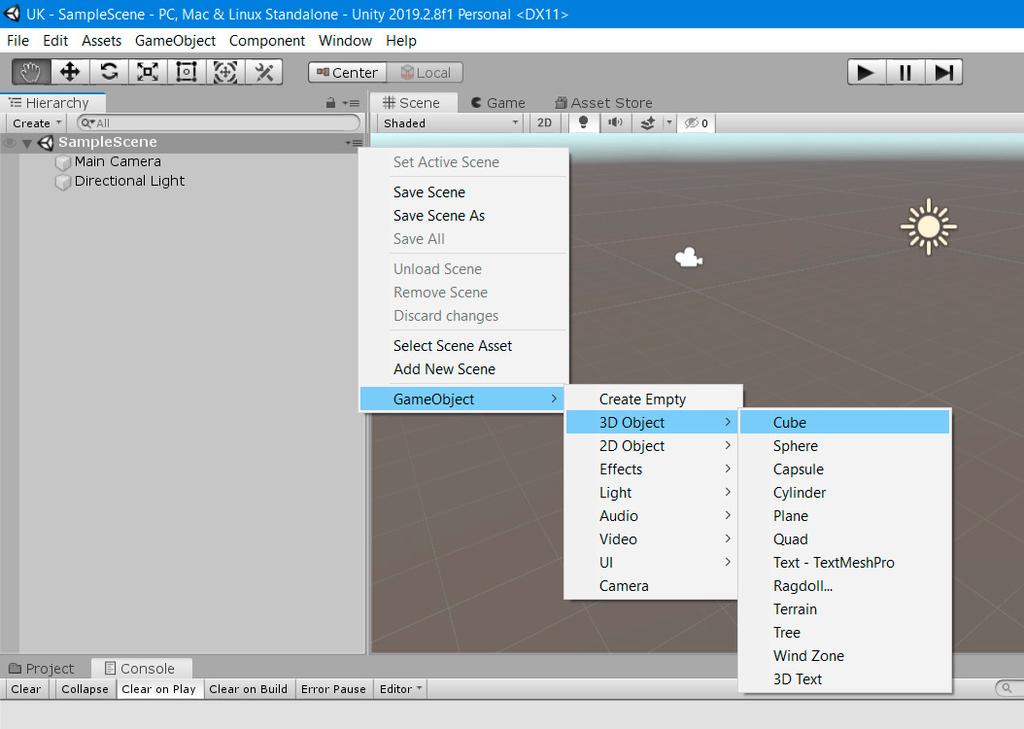This screenshot has height=729, width=1024.
Task: Select the combined Transform tool
Action: click(x=225, y=72)
